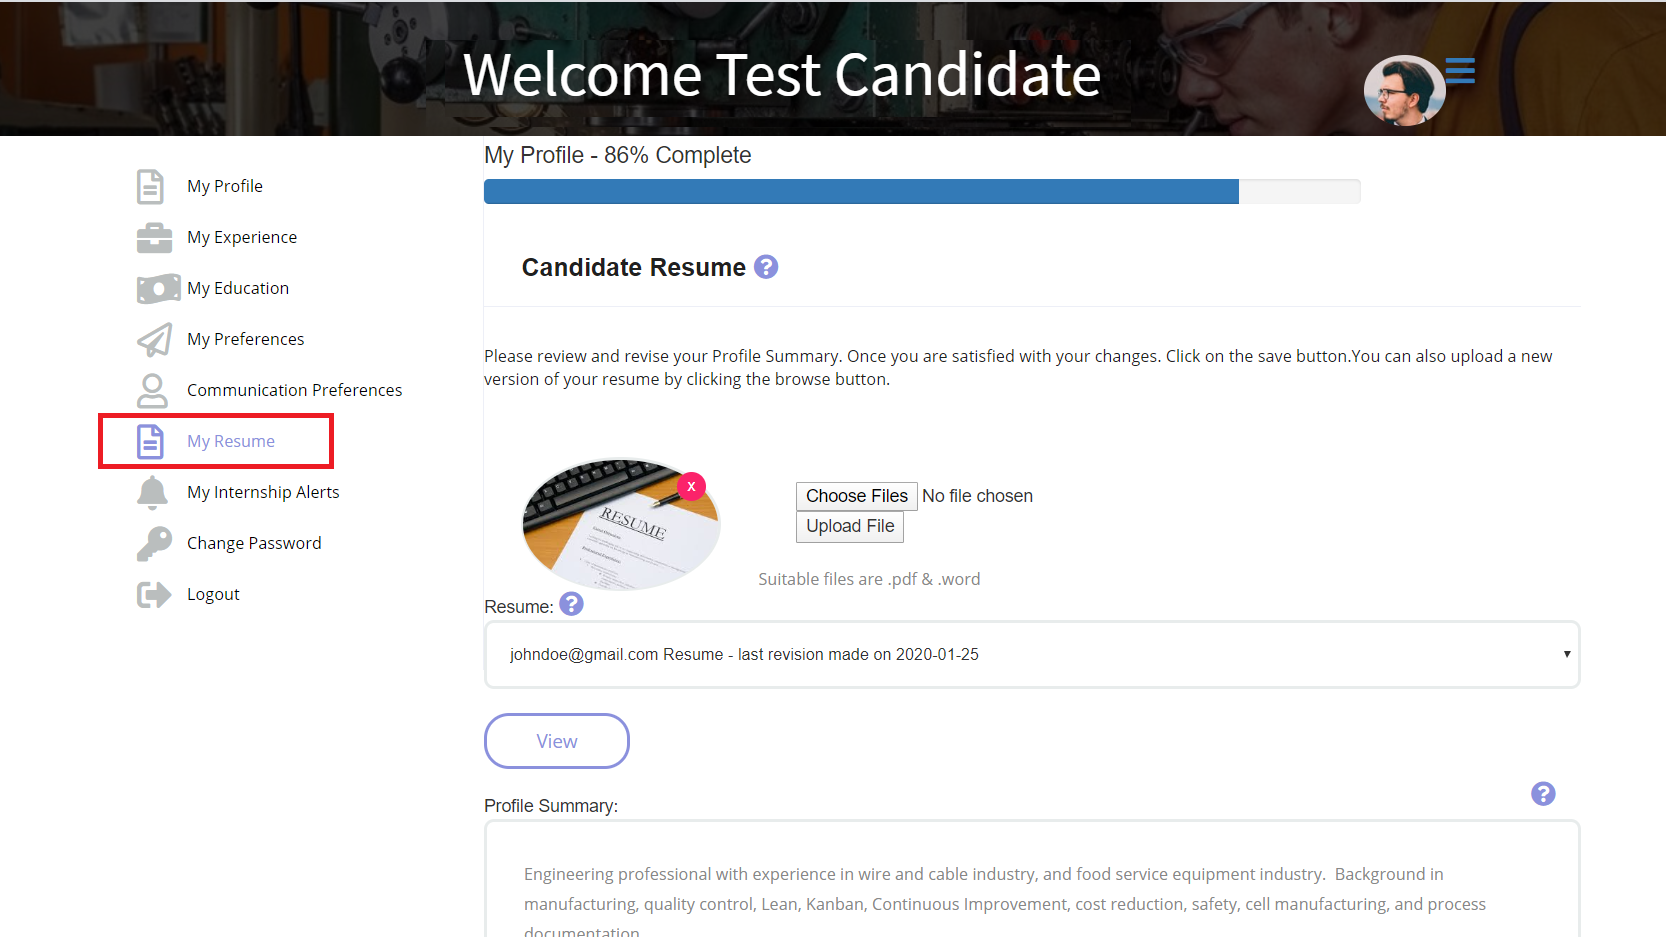Viewport: 1666px width, 937px height.
Task: Click the bell icon for Internship Alerts
Action: point(152,492)
